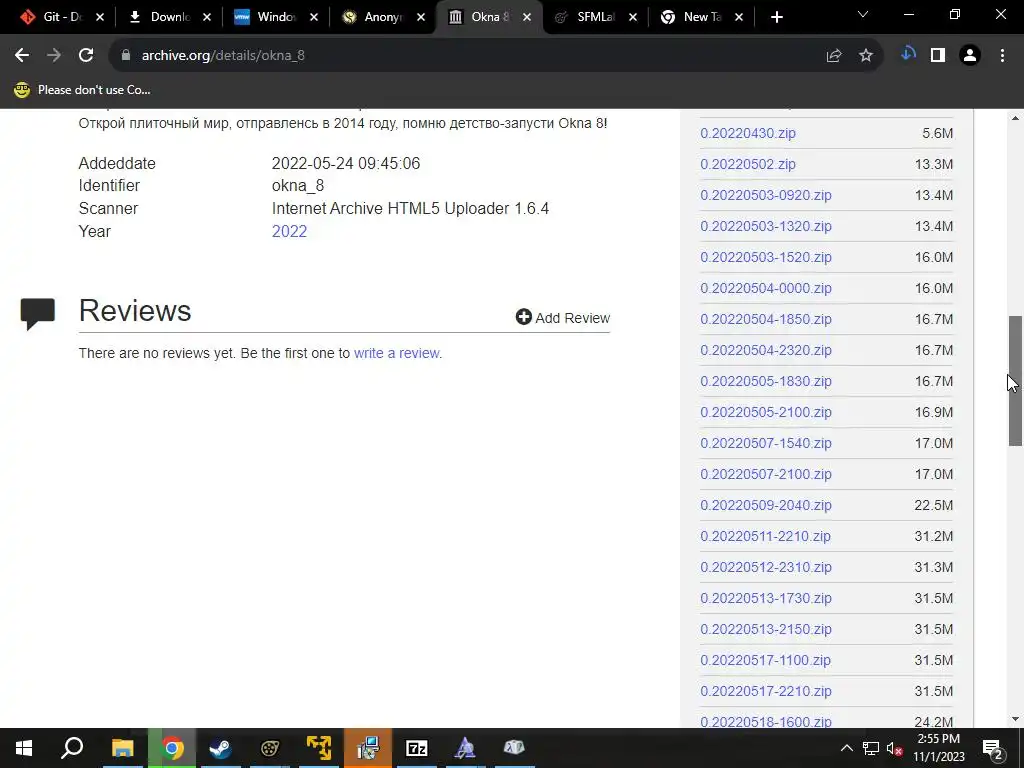Open the network tray icon

point(871,748)
